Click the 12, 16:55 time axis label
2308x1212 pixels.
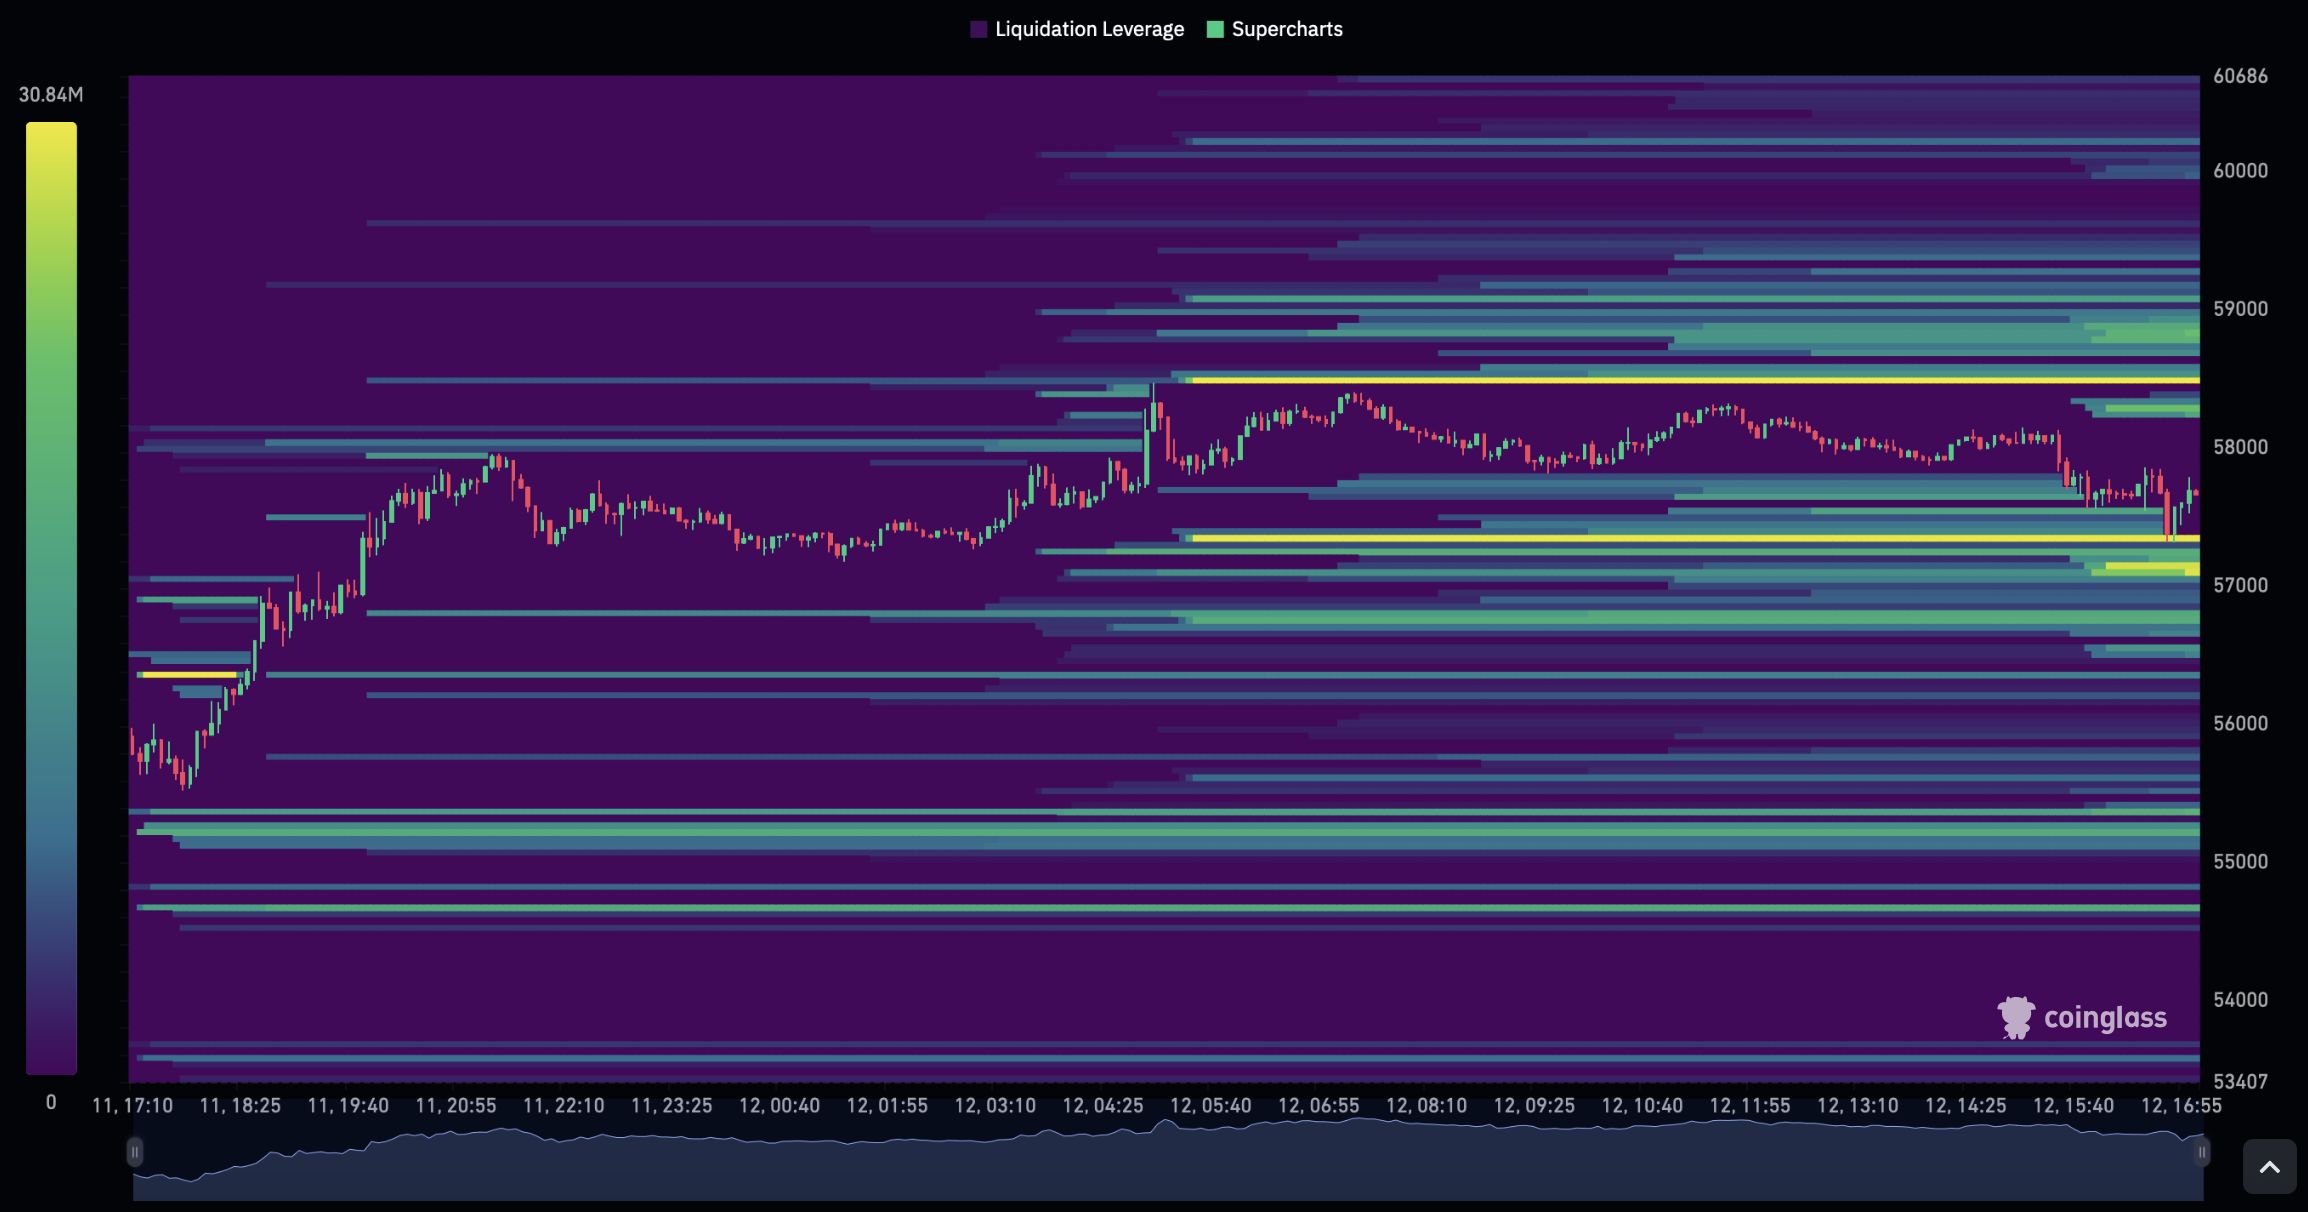(x=2181, y=1106)
